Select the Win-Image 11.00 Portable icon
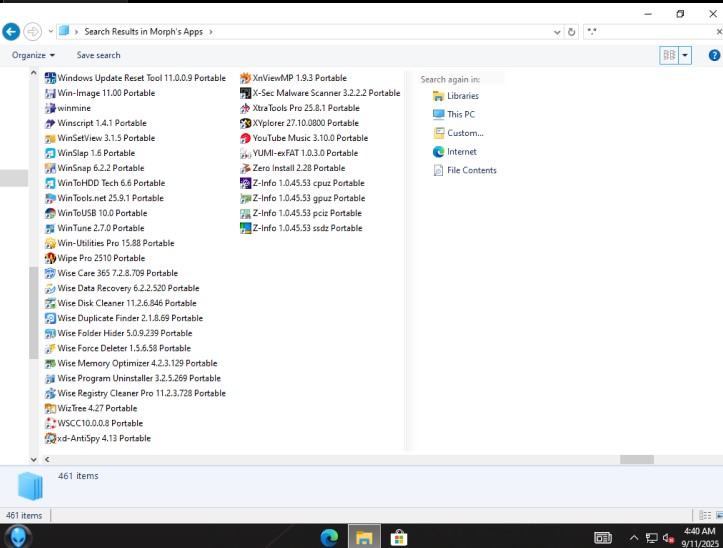The width and height of the screenshot is (723, 548). [50, 93]
